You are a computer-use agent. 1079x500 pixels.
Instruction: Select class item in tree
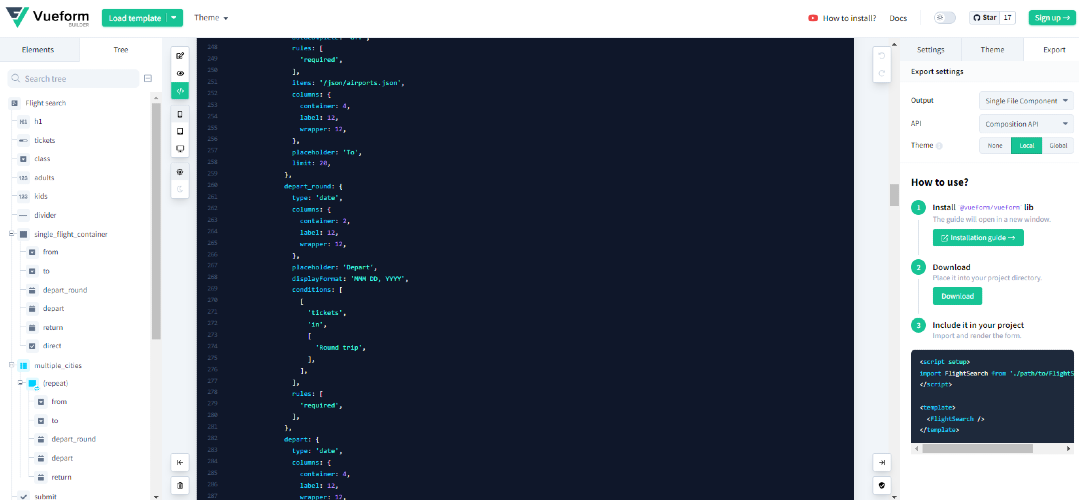tap(42, 159)
